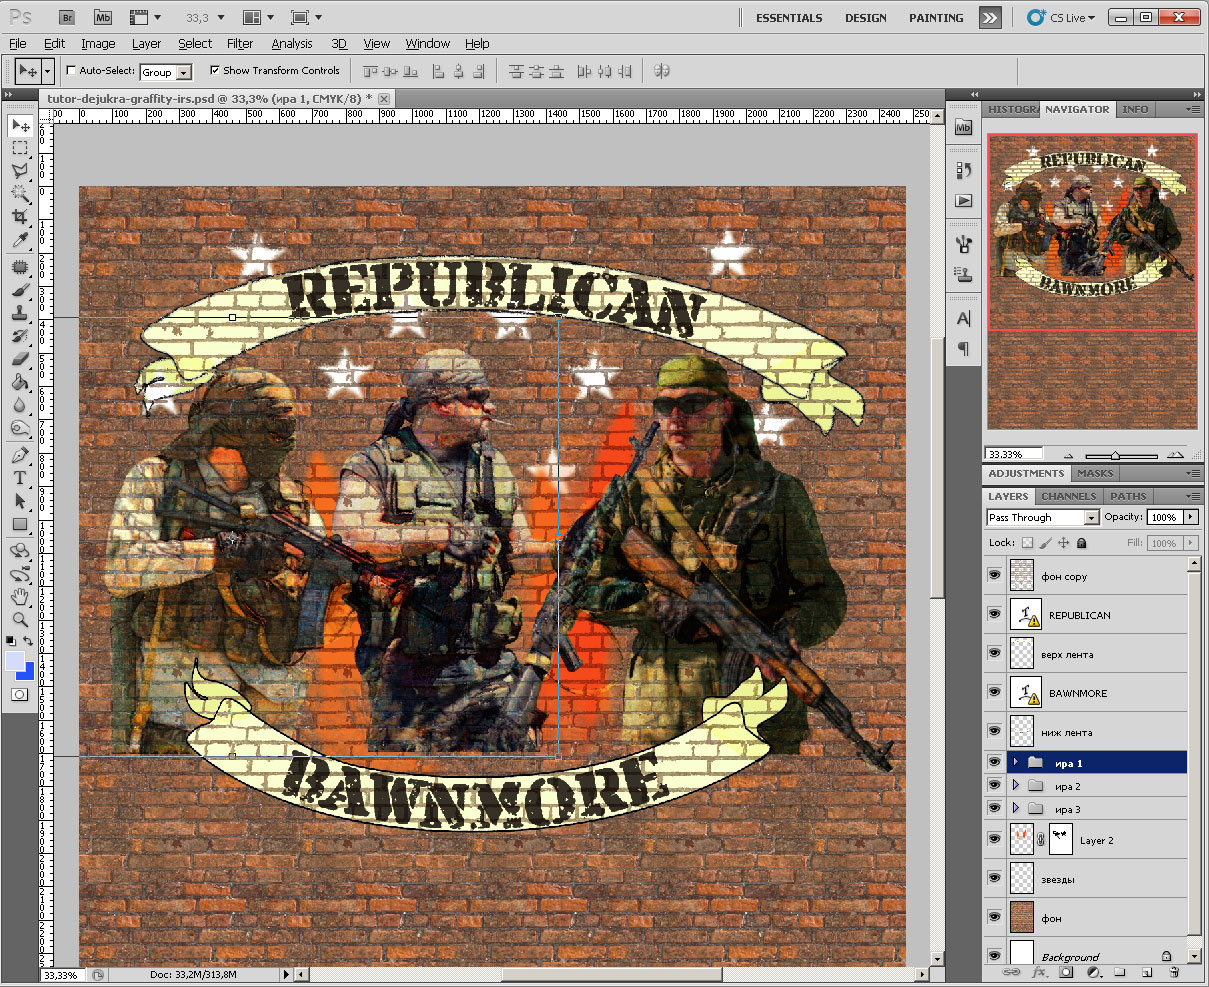This screenshot has width=1209, height=987.
Task: Select the Crop tool
Action: click(x=20, y=217)
